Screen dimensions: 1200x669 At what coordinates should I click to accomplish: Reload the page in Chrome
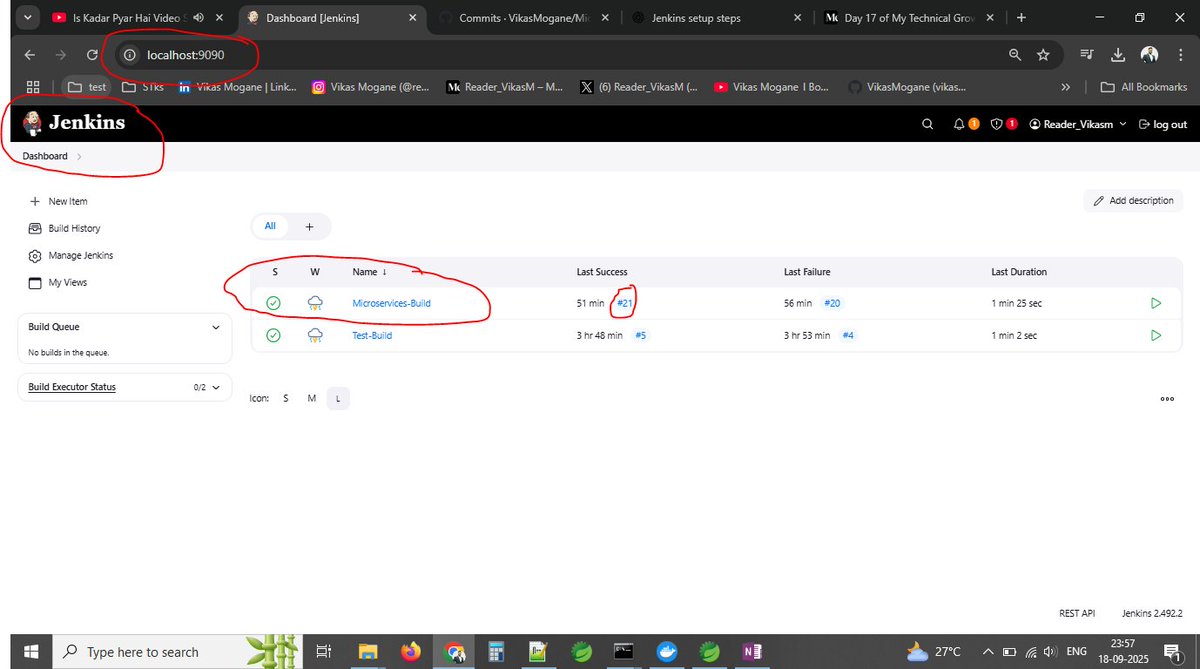coord(93,55)
